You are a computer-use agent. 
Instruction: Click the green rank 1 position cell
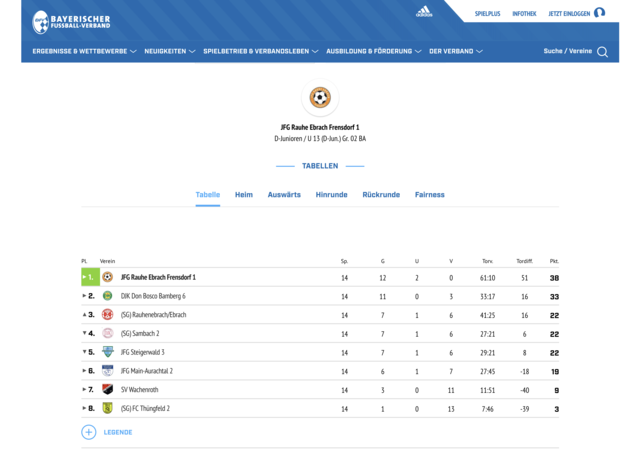90,277
